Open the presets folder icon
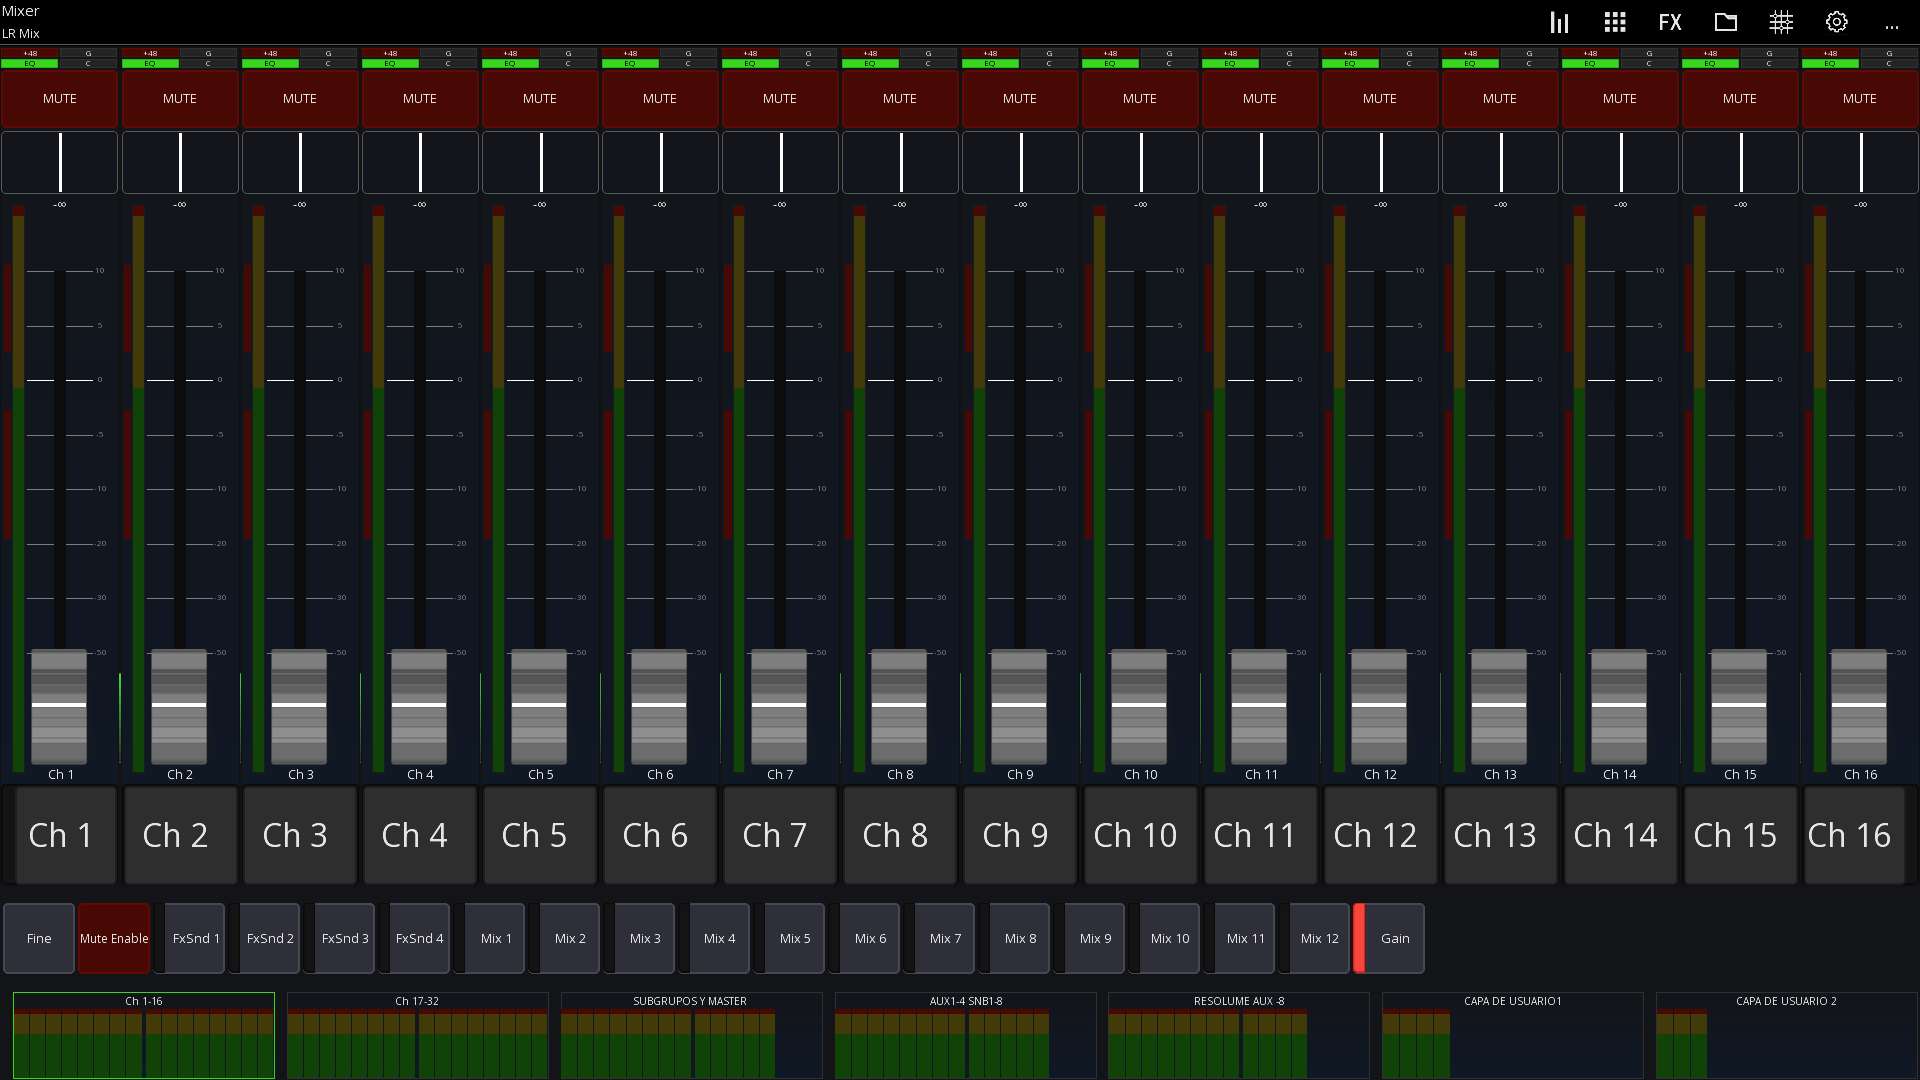The height and width of the screenshot is (1080, 1920). 1726,22
